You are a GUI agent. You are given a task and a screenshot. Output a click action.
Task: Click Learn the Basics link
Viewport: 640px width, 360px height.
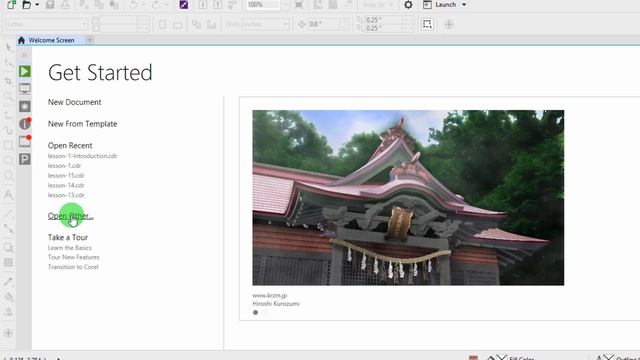coord(70,248)
